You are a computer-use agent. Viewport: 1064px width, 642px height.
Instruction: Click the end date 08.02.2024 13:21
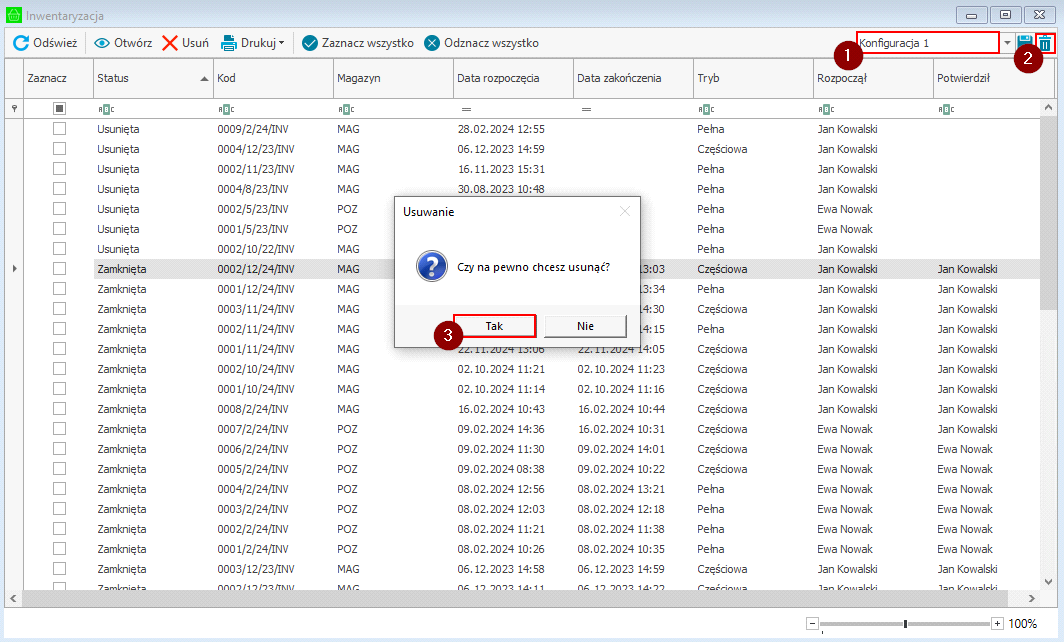coord(621,489)
